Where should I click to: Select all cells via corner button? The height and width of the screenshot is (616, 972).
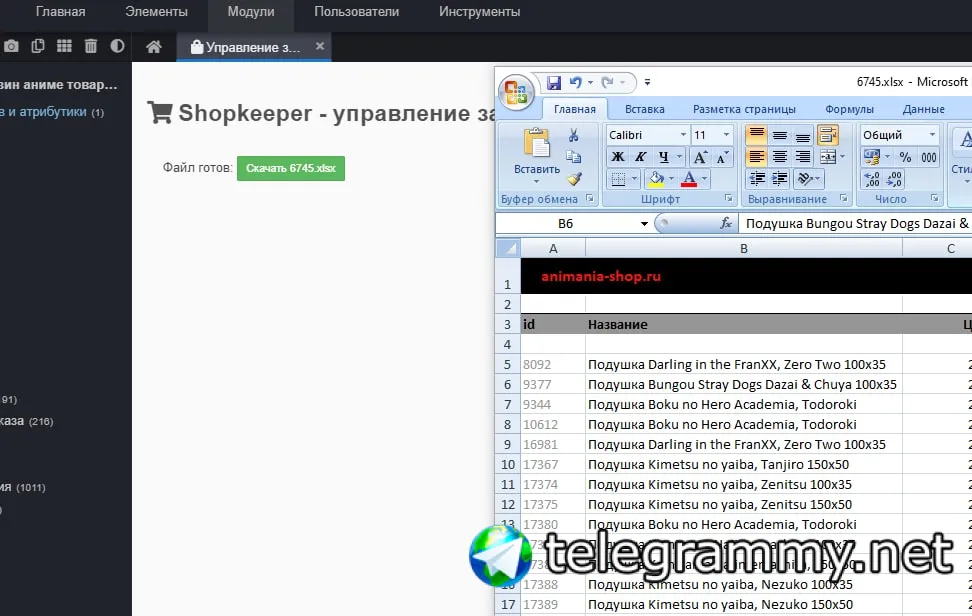508,249
